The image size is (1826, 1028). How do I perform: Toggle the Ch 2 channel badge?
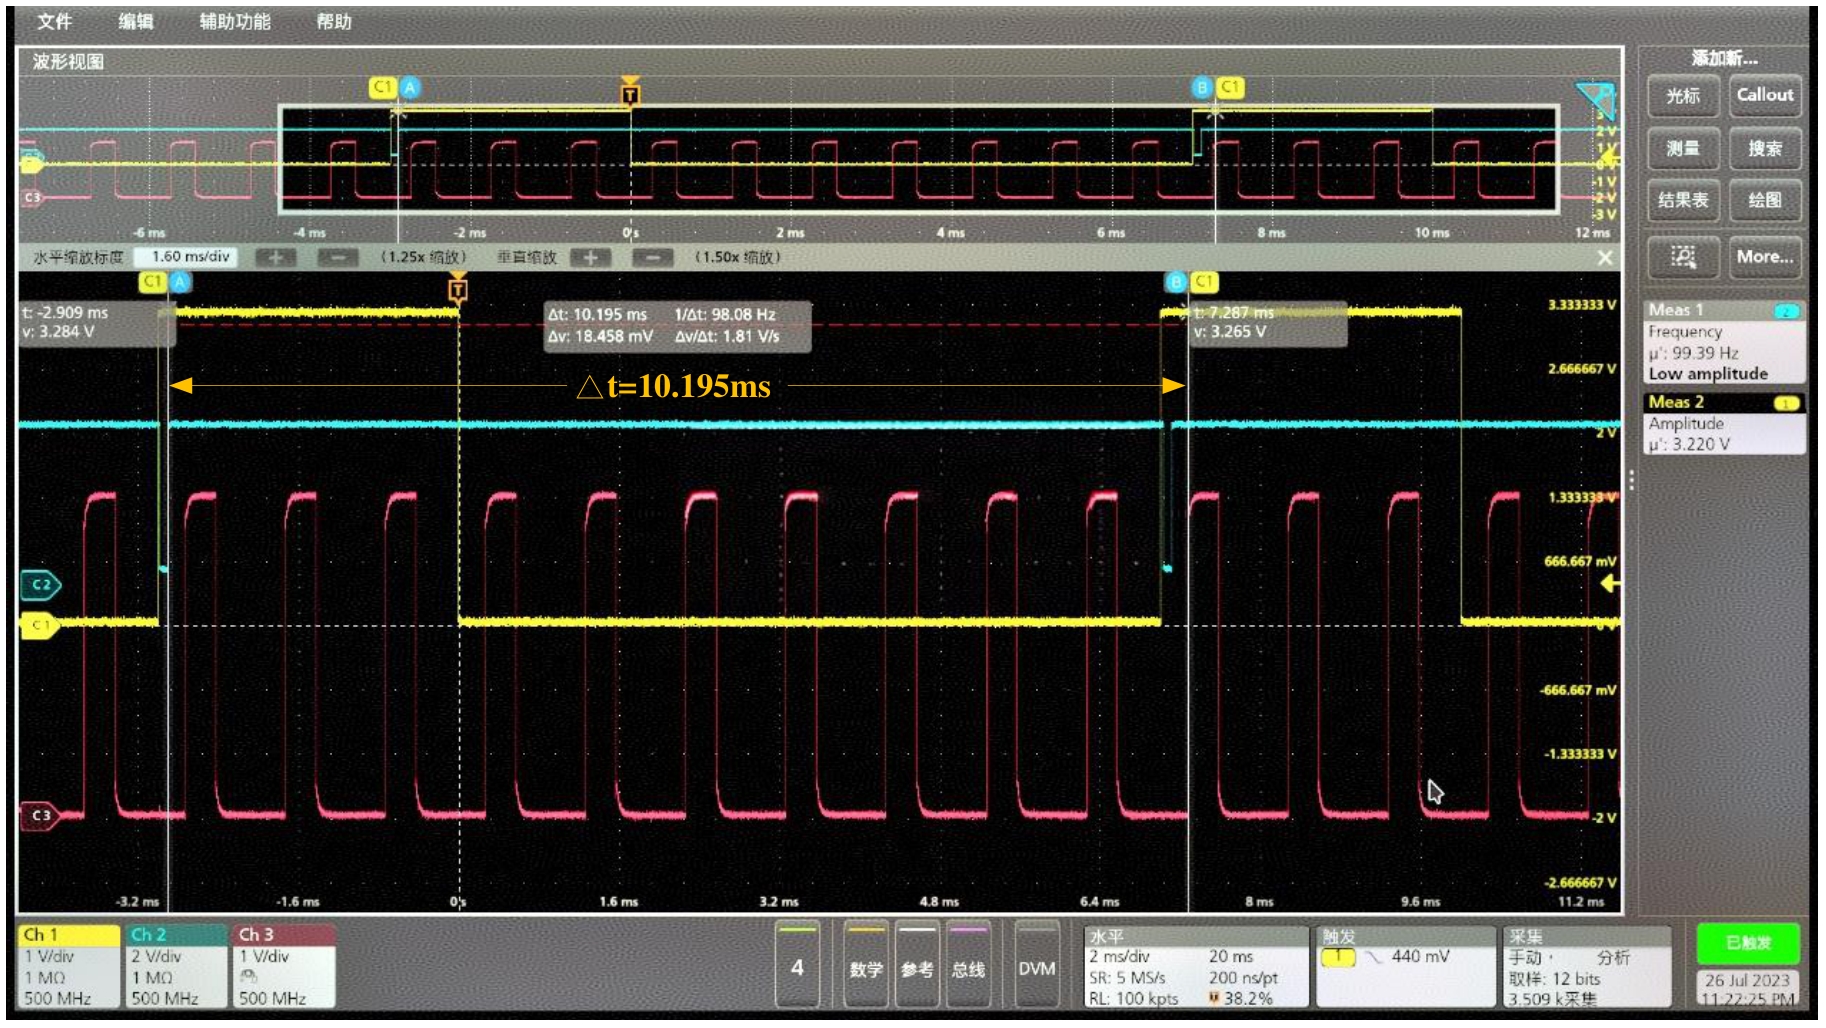coord(176,965)
